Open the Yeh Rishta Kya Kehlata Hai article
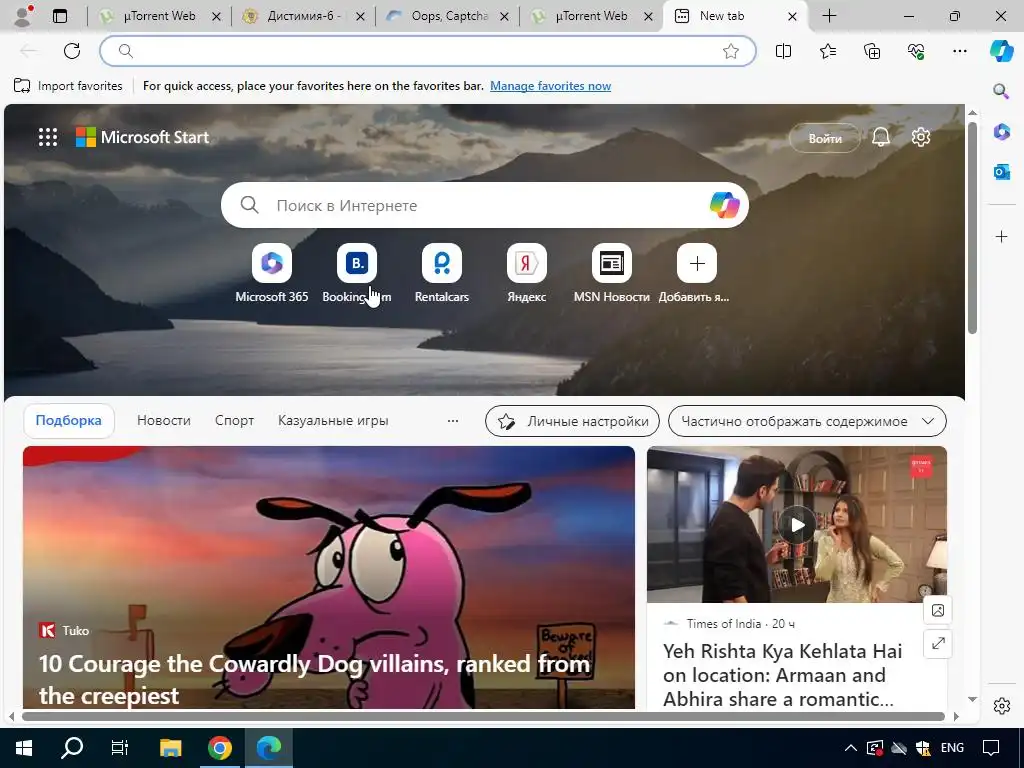This screenshot has height=768, width=1024. pyautogui.click(x=782, y=675)
